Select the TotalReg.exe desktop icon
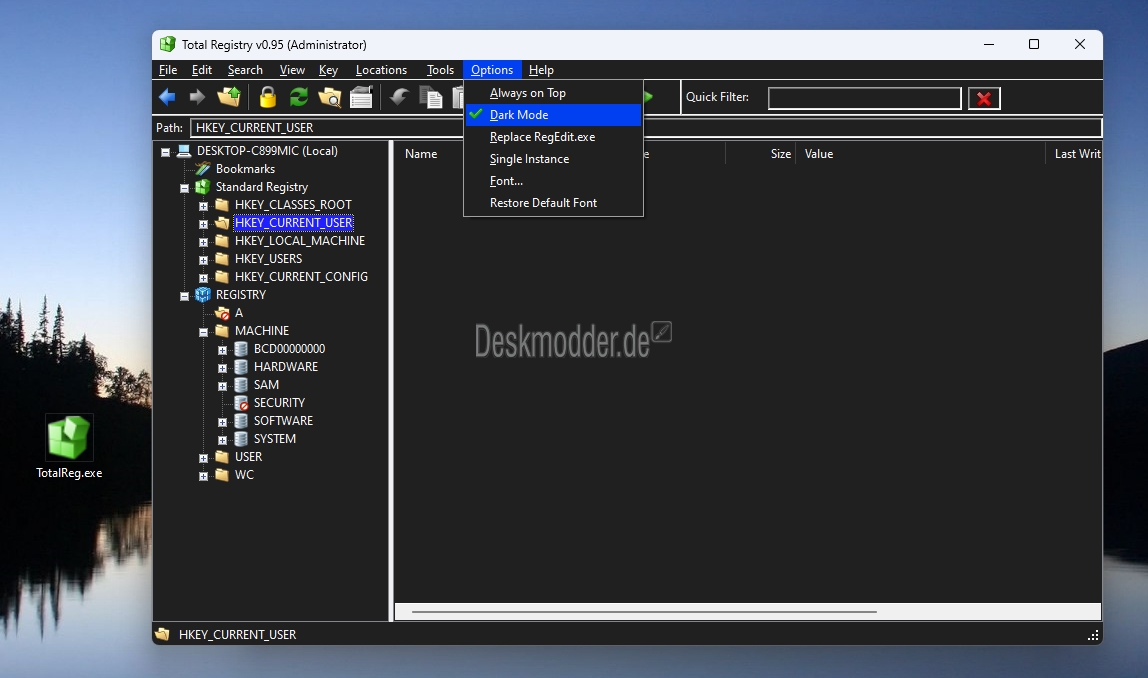 coord(69,437)
